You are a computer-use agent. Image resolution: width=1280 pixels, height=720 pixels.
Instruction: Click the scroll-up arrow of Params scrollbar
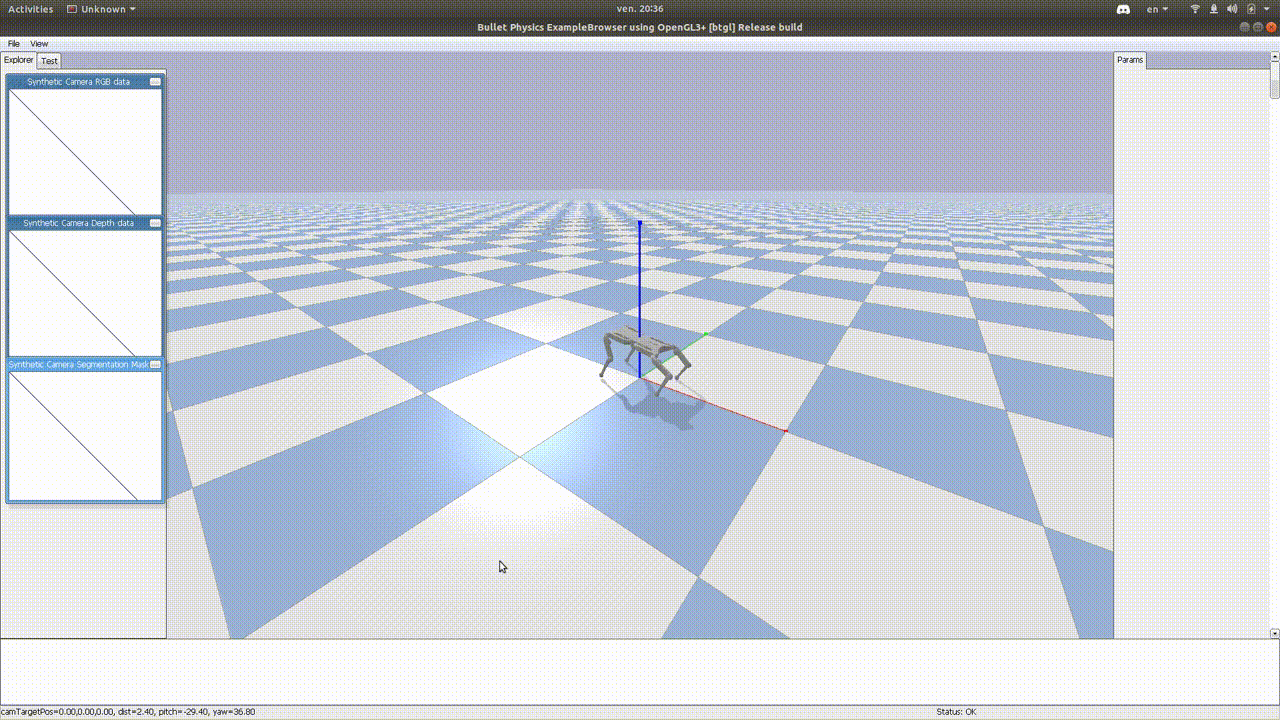pos(1275,56)
